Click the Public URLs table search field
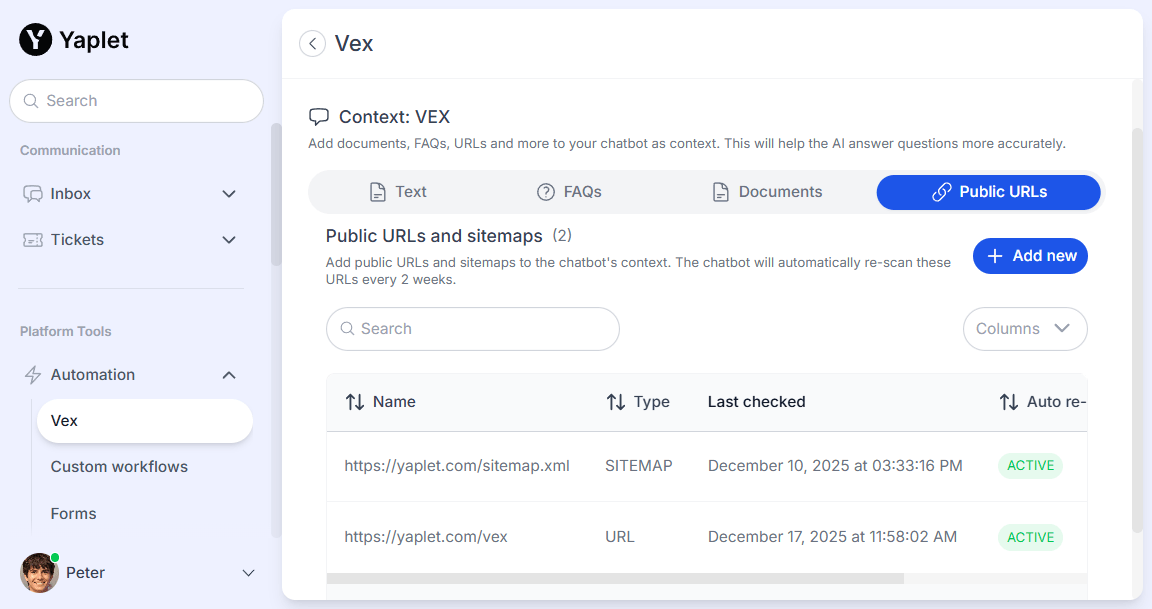This screenshot has height=609, width=1152. click(473, 329)
